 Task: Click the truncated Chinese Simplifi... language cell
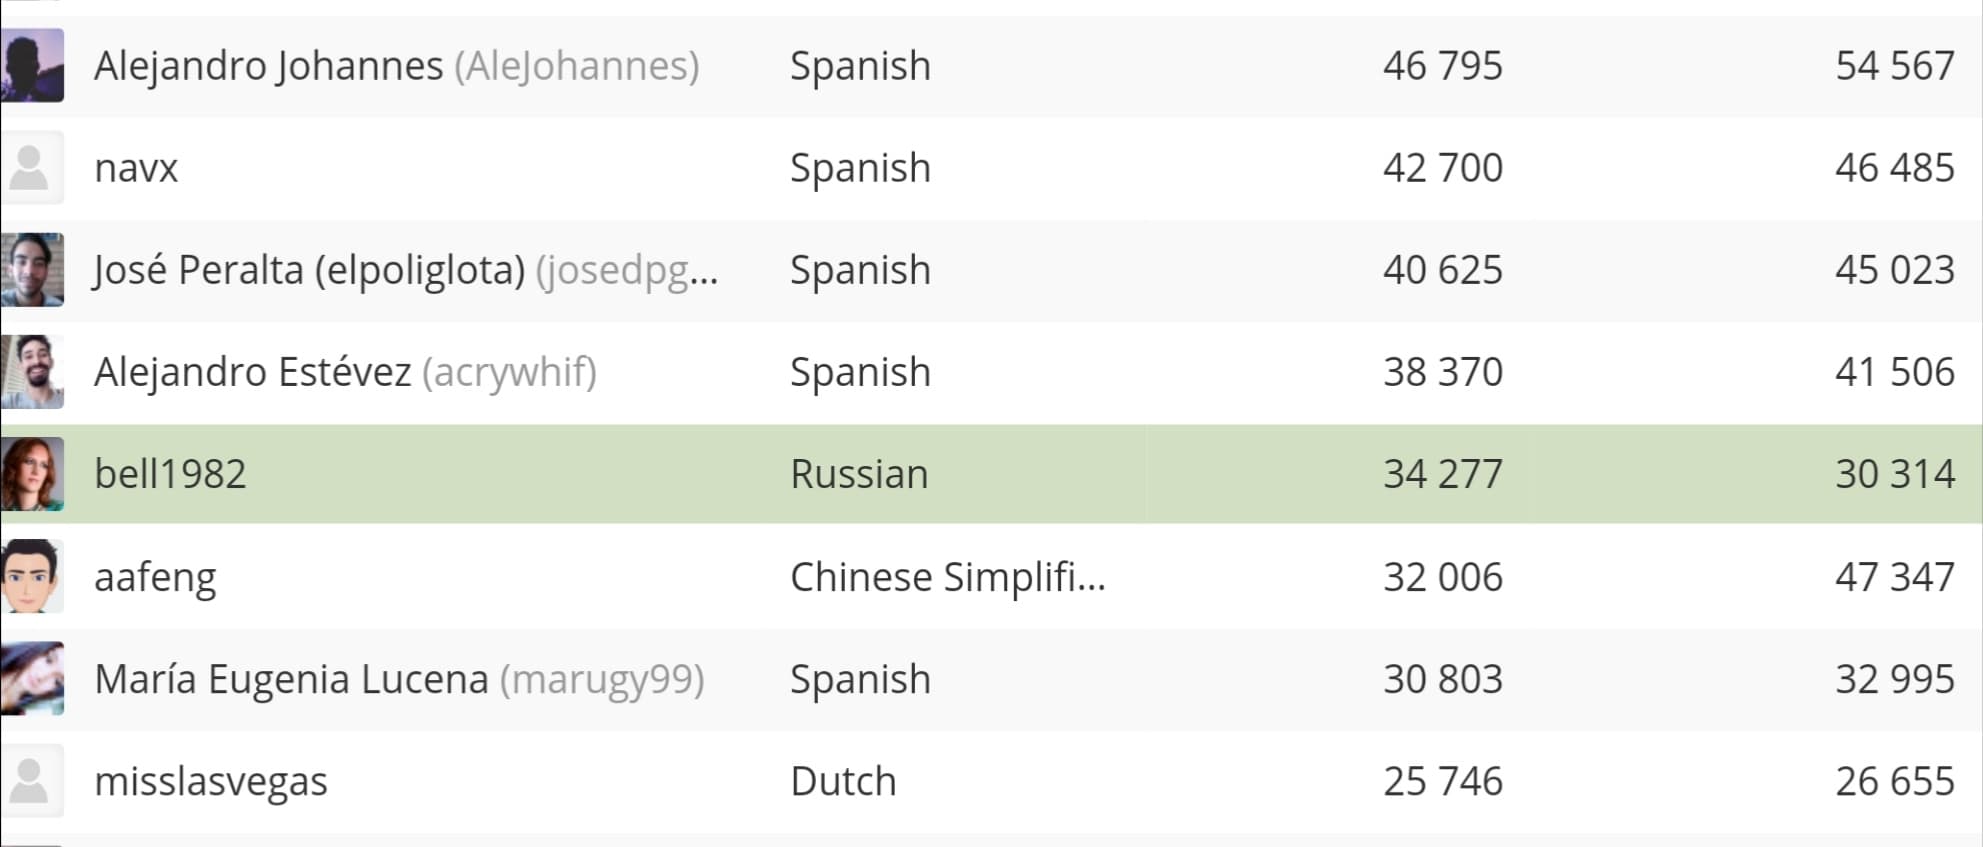[948, 578]
